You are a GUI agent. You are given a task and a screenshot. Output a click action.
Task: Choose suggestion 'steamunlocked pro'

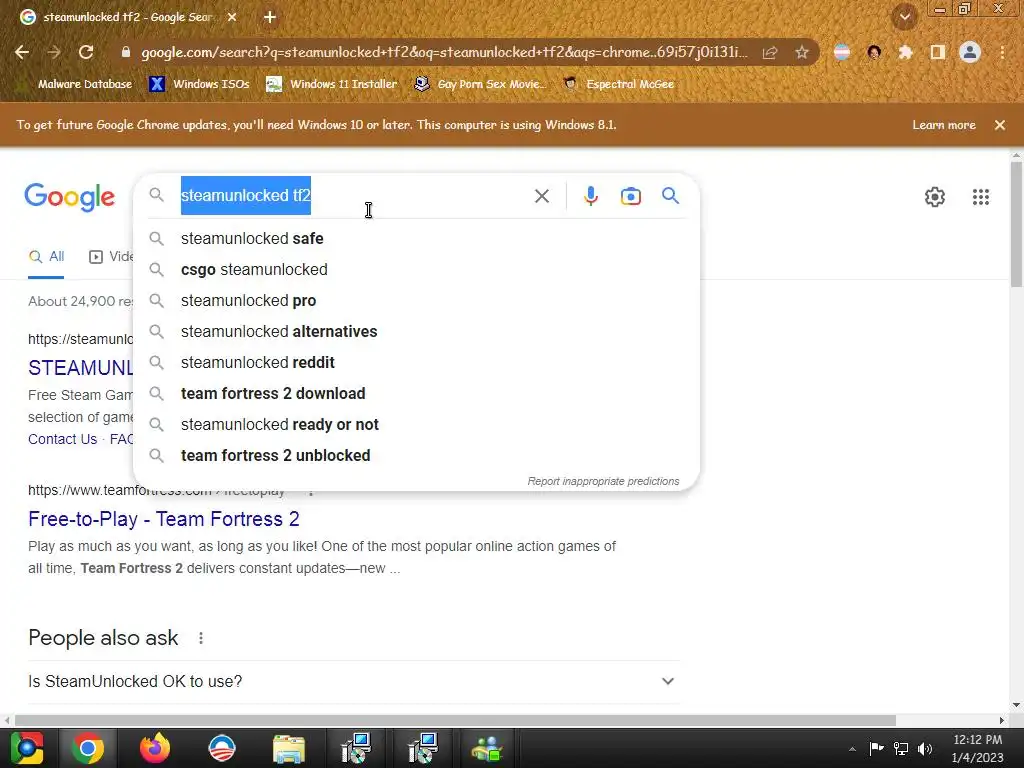pos(416,300)
